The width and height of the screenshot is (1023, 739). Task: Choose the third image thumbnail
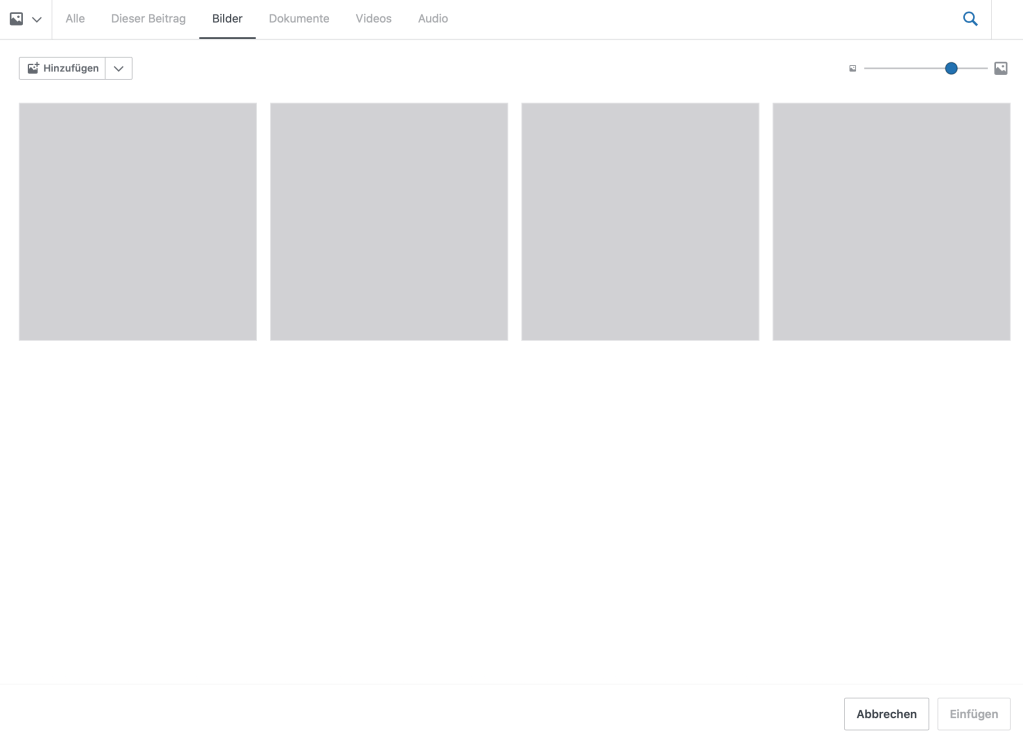point(640,222)
